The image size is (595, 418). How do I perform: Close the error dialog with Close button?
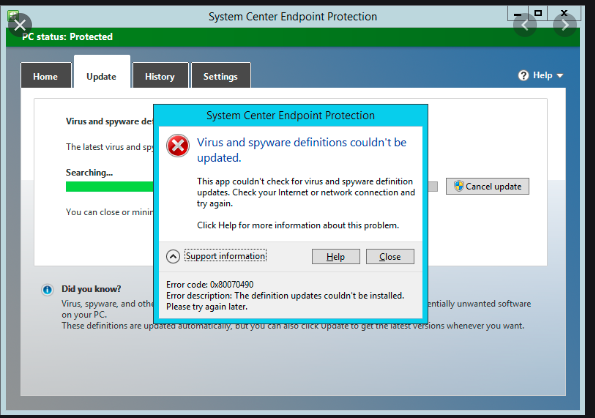[390, 257]
